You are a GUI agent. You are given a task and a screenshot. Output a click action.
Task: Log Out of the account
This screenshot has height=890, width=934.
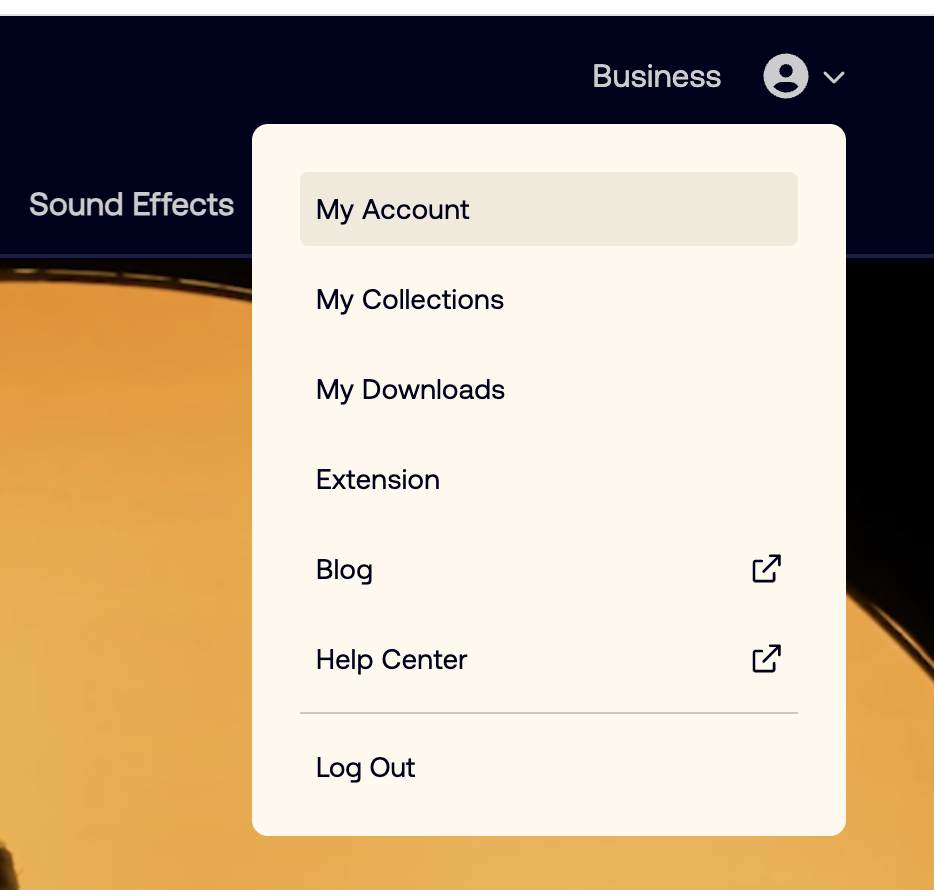(x=549, y=767)
